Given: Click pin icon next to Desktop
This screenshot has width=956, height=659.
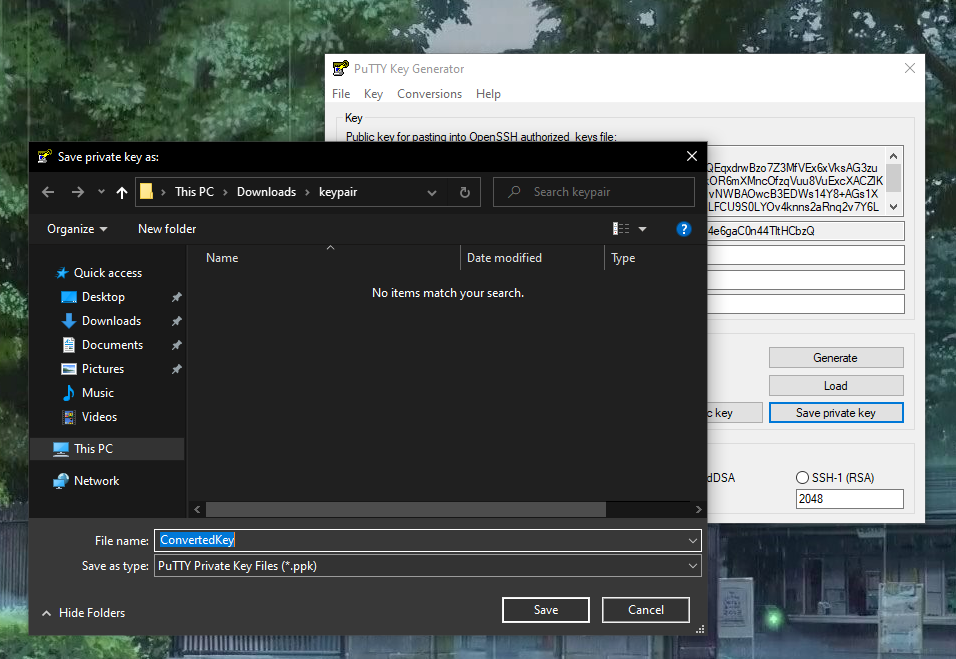Looking at the screenshot, I should coord(177,297).
